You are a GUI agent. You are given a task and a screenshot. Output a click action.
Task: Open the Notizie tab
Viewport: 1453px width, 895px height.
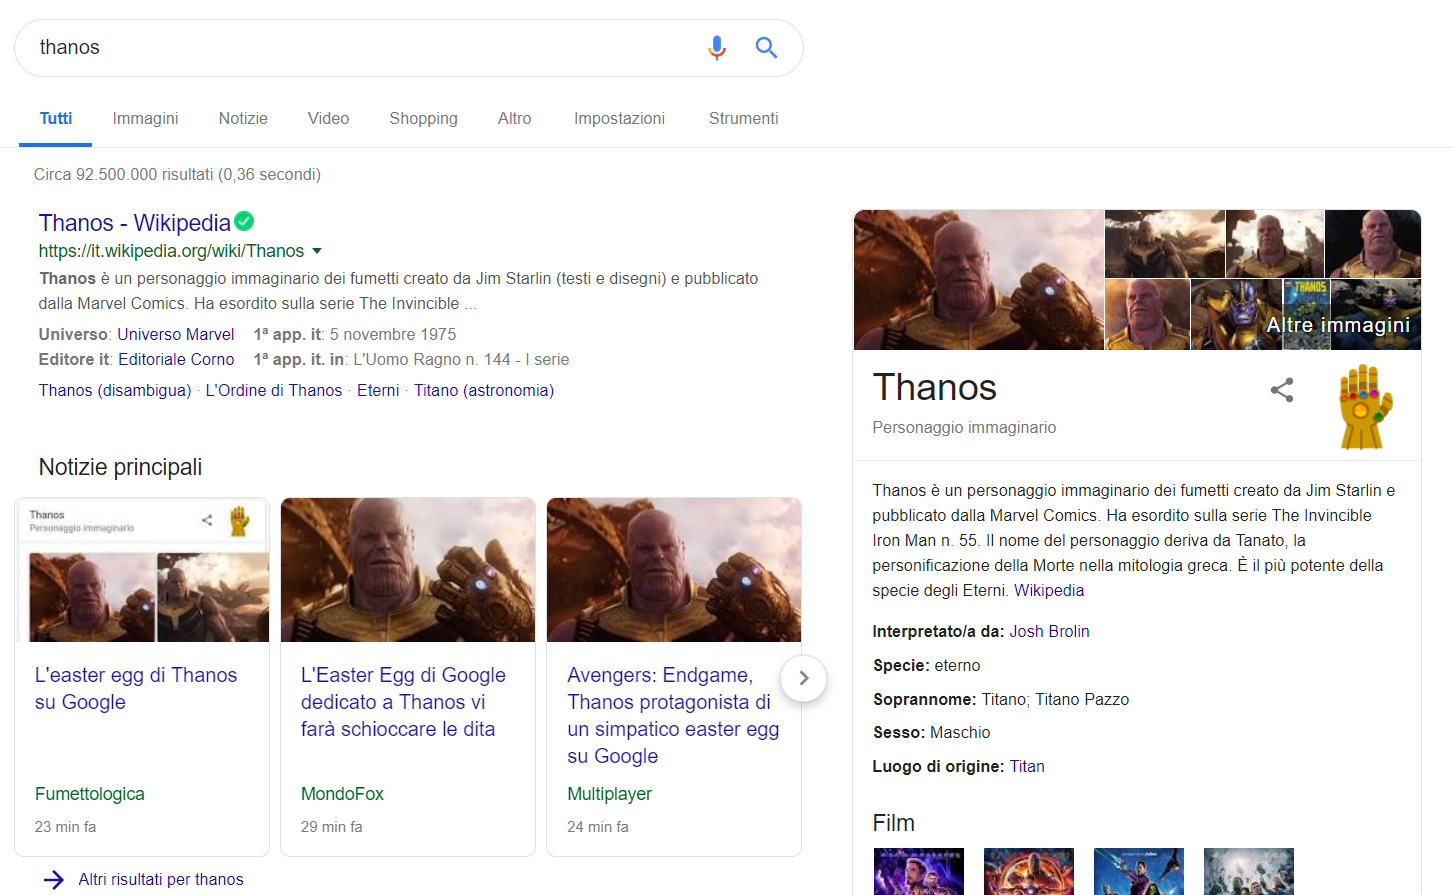(243, 118)
